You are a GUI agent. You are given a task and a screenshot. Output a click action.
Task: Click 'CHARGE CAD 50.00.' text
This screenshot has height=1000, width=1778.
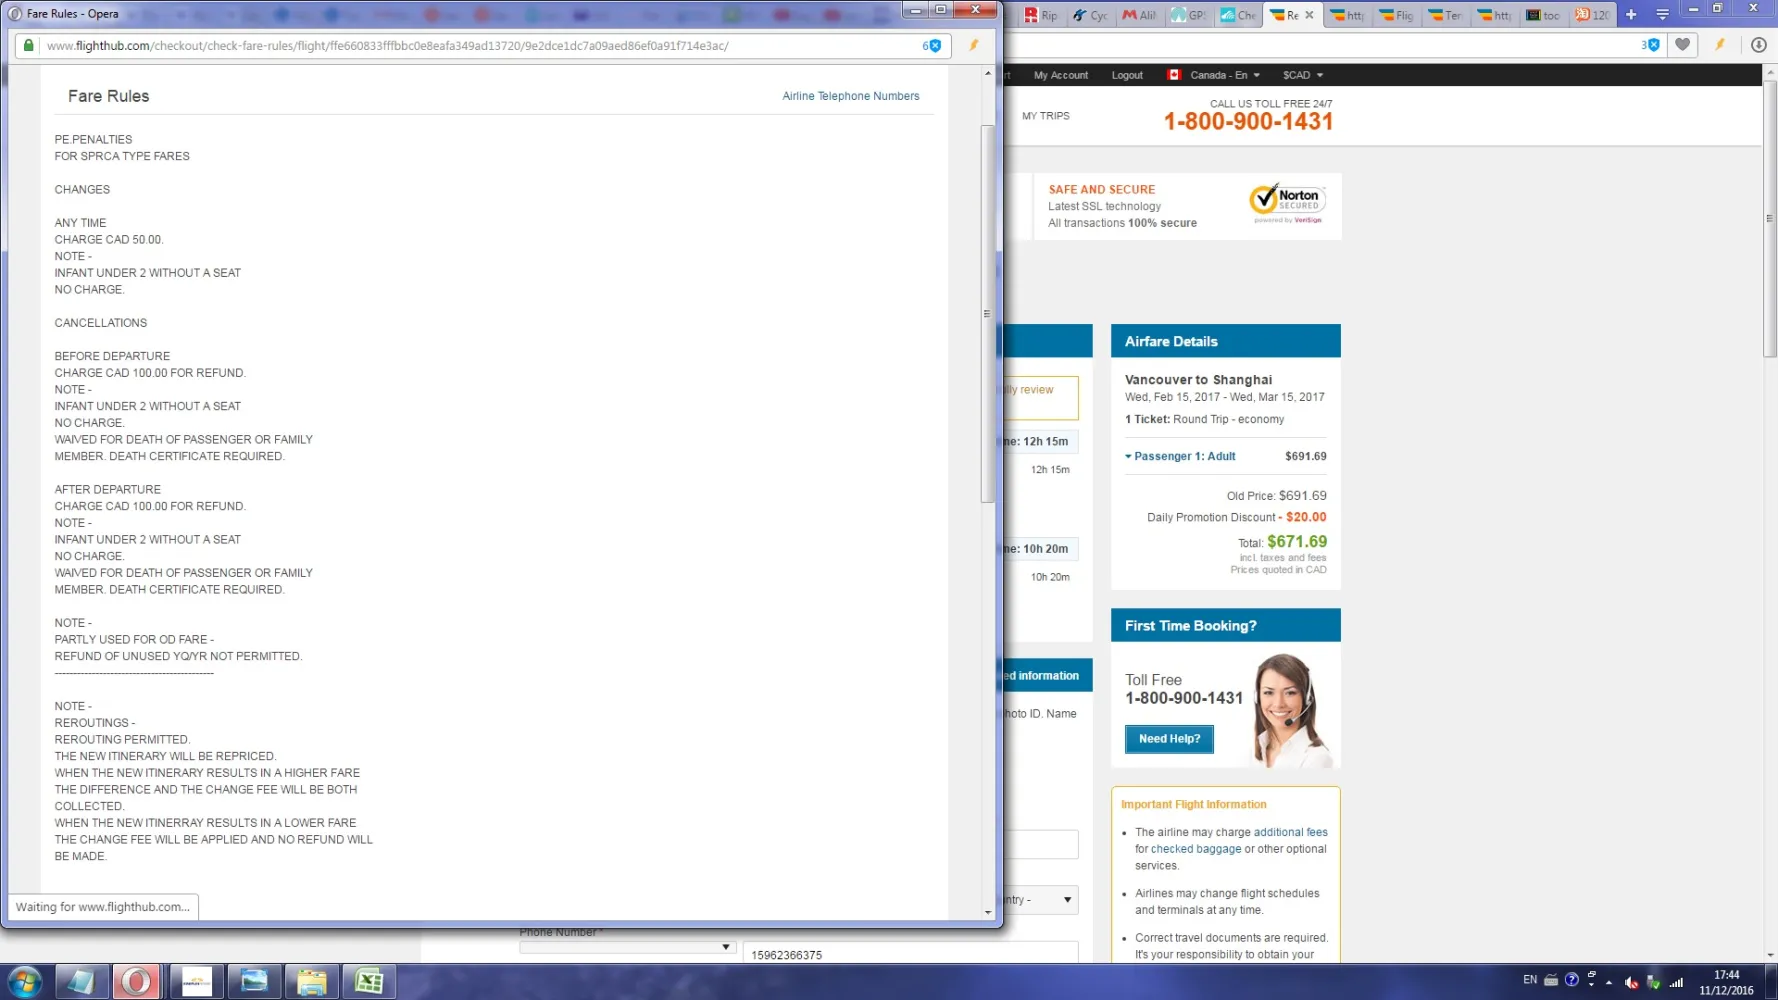(109, 240)
